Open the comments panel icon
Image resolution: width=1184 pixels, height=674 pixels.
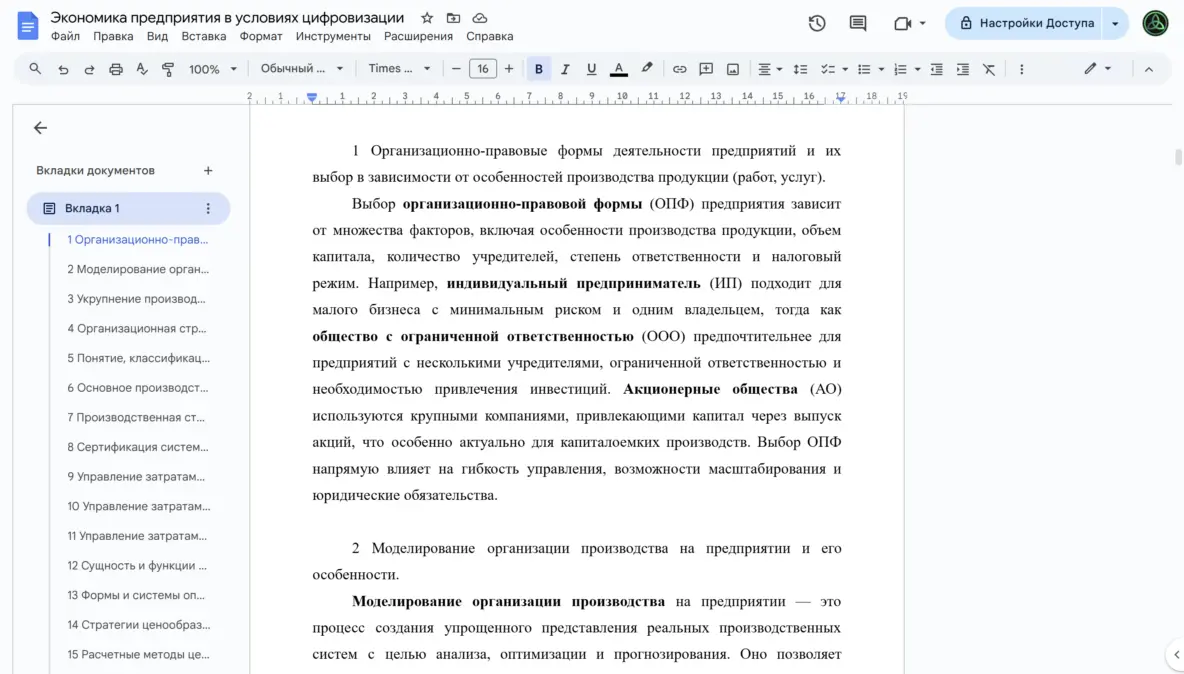[x=858, y=23]
